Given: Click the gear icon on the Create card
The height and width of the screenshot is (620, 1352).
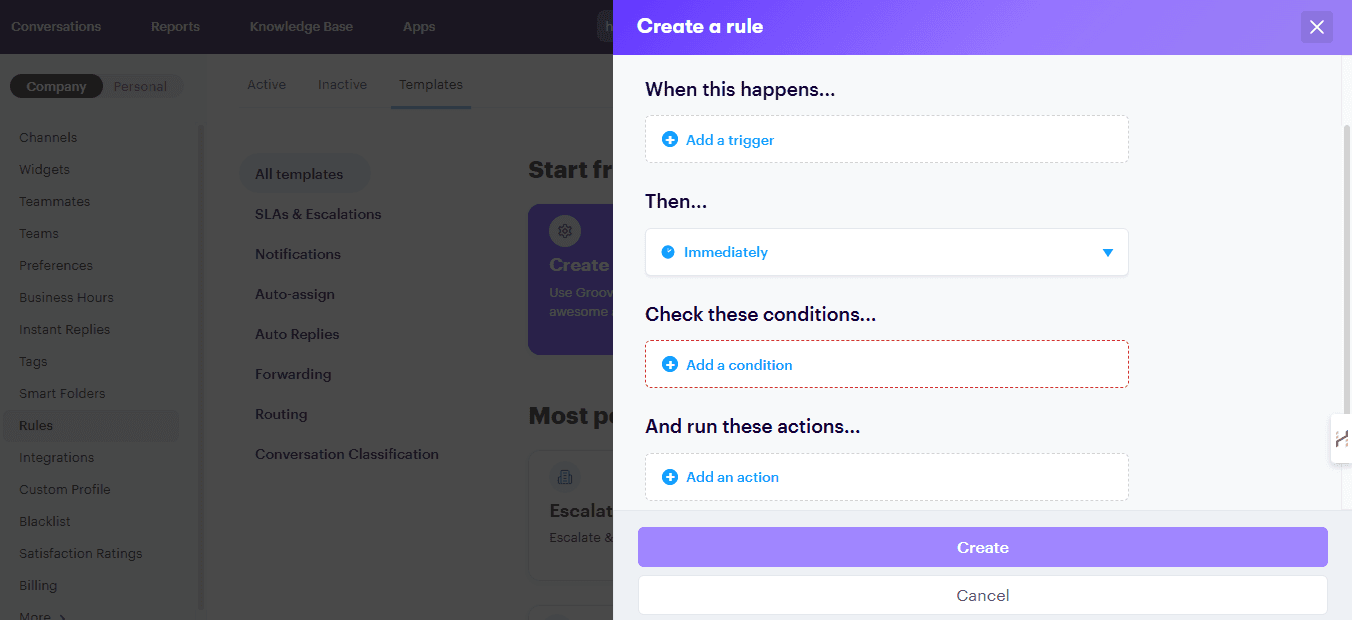Looking at the screenshot, I should (565, 231).
